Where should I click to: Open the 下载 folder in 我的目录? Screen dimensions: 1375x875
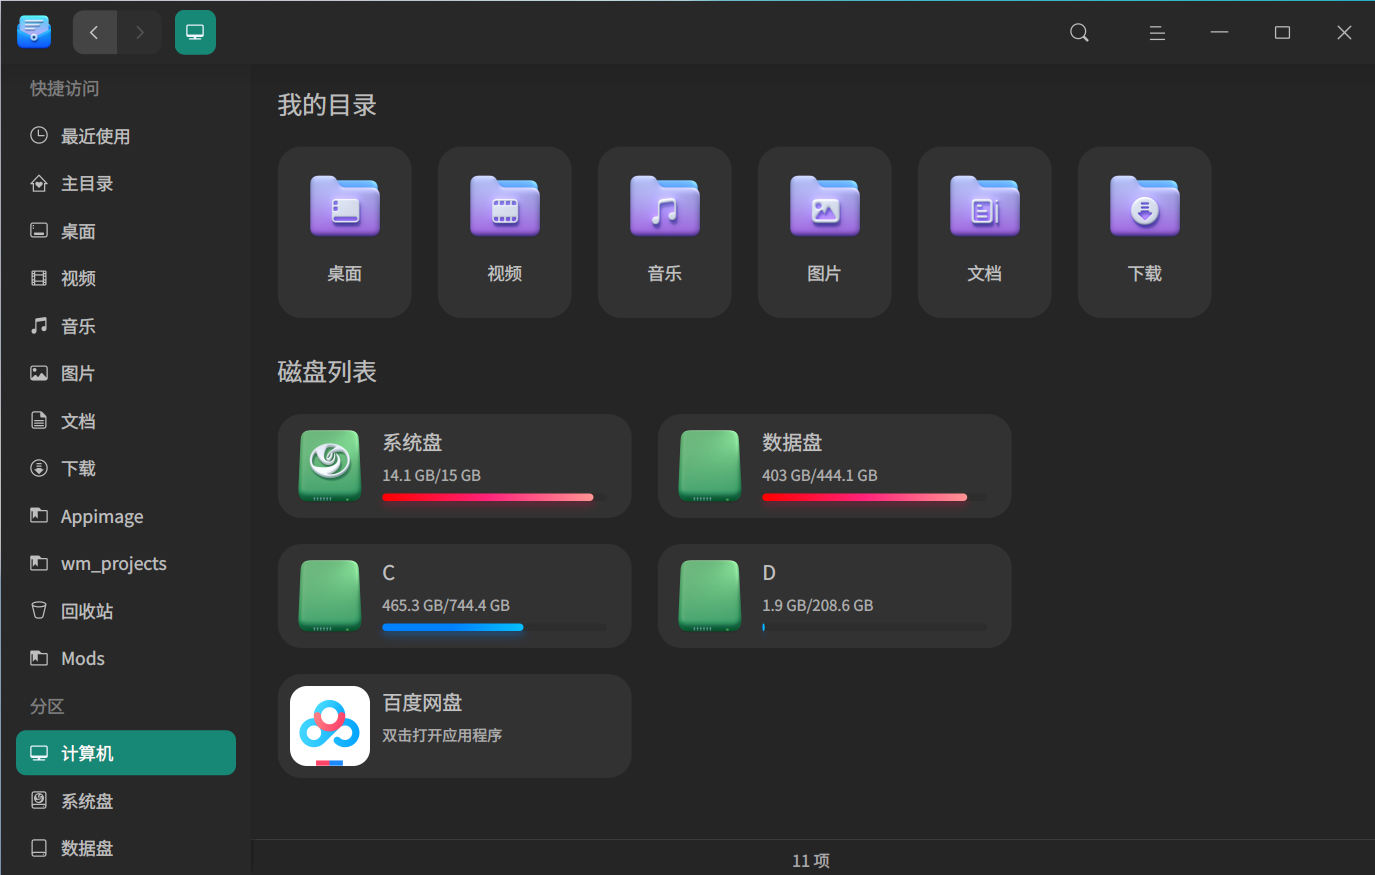pos(1145,232)
